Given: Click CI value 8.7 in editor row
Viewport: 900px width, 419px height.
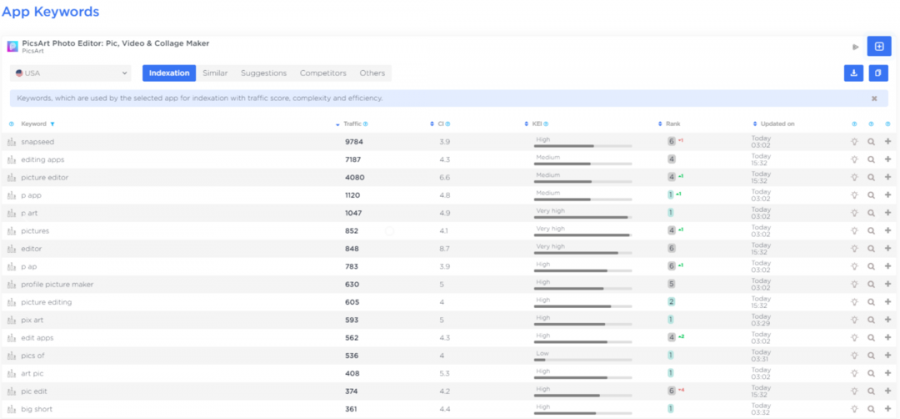Looking at the screenshot, I should (x=444, y=249).
